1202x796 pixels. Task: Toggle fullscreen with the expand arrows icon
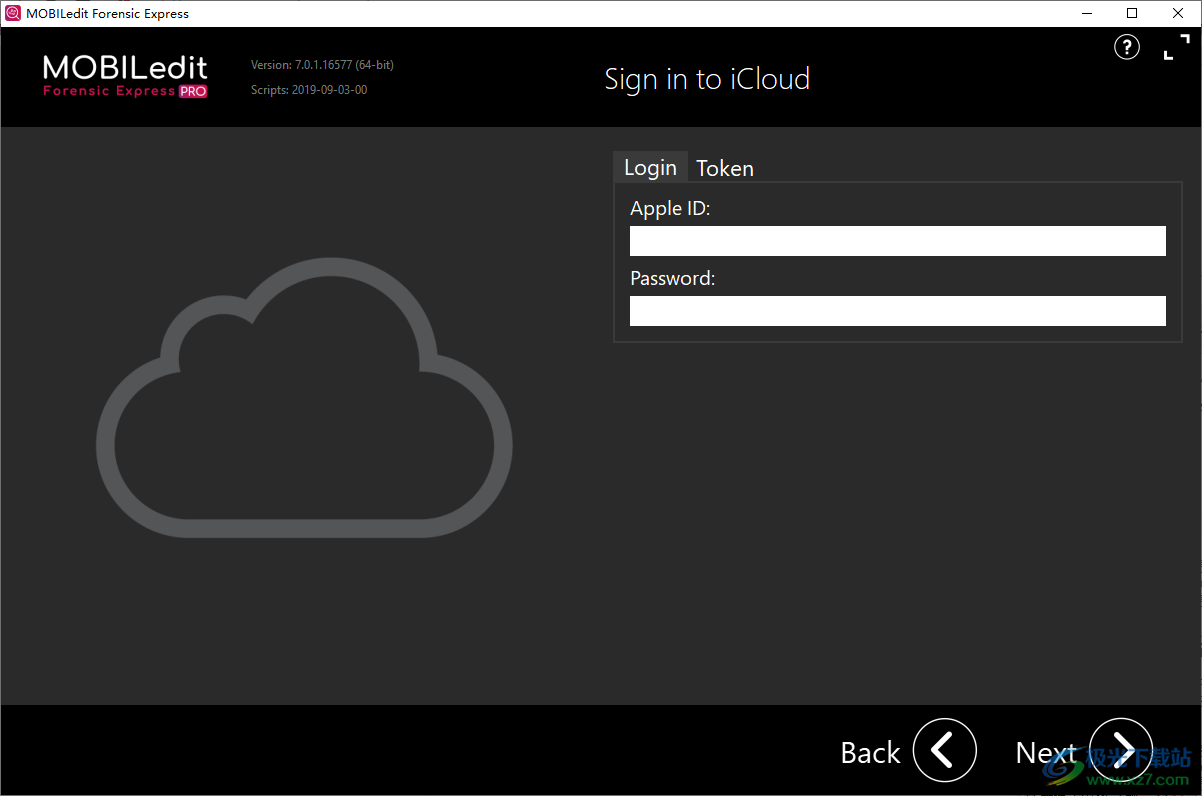coord(1177,47)
